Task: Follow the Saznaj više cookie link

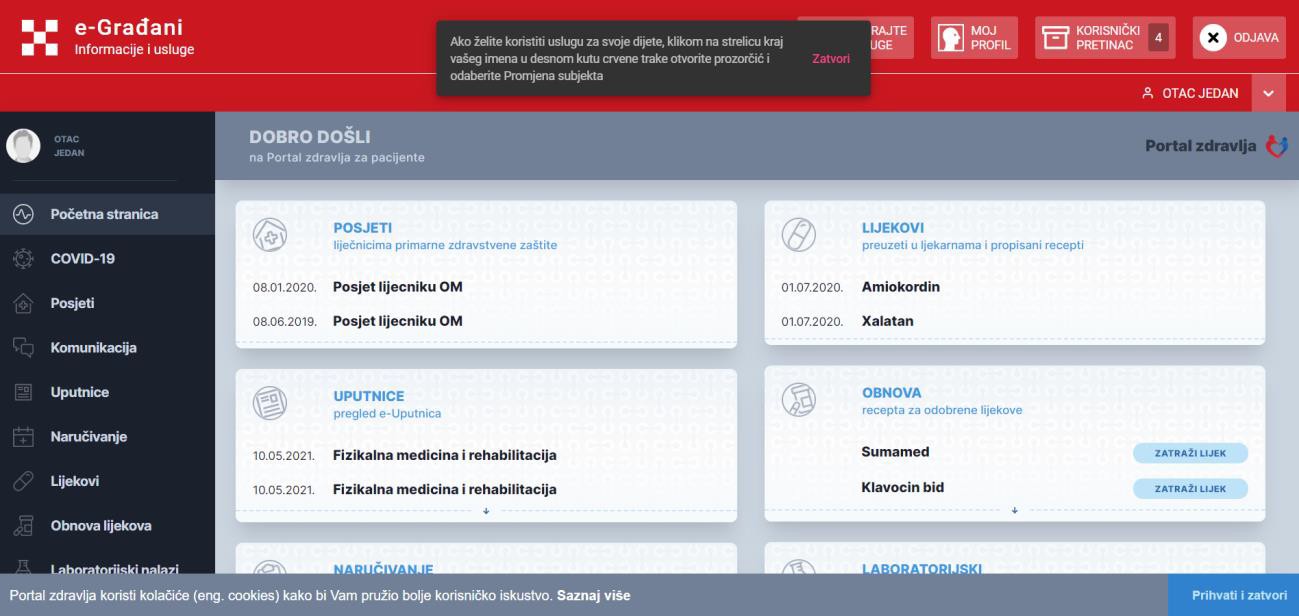Action: click(593, 596)
